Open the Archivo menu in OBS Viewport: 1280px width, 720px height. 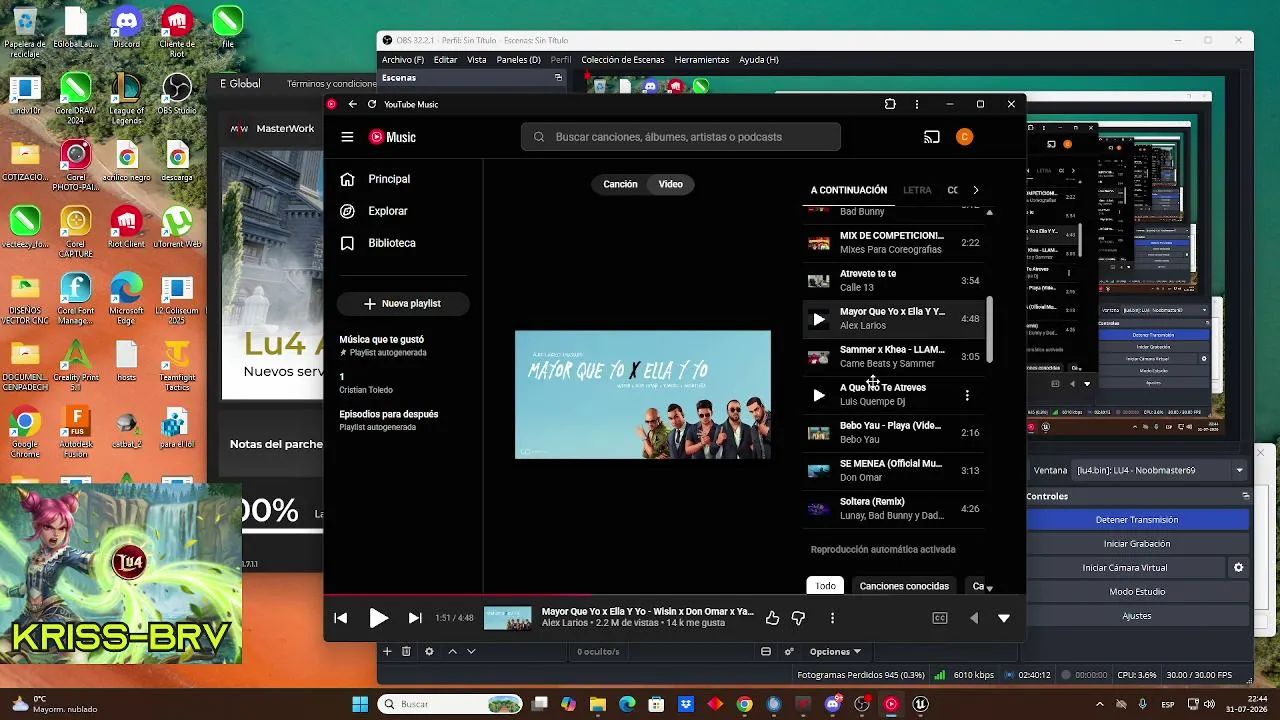(403, 60)
